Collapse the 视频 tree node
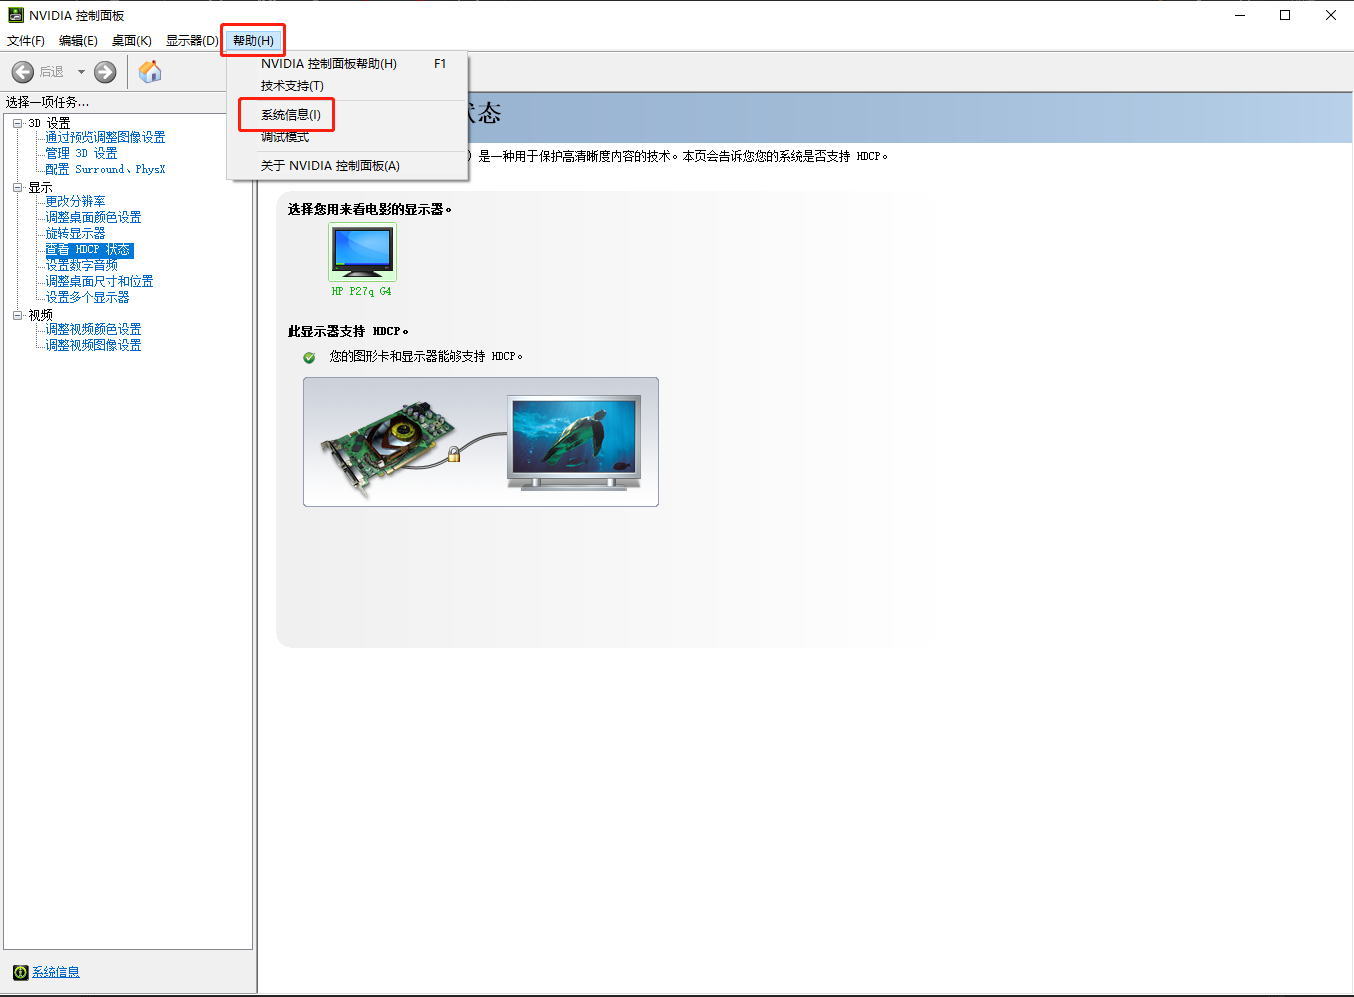This screenshot has height=997, width=1354. (17, 315)
